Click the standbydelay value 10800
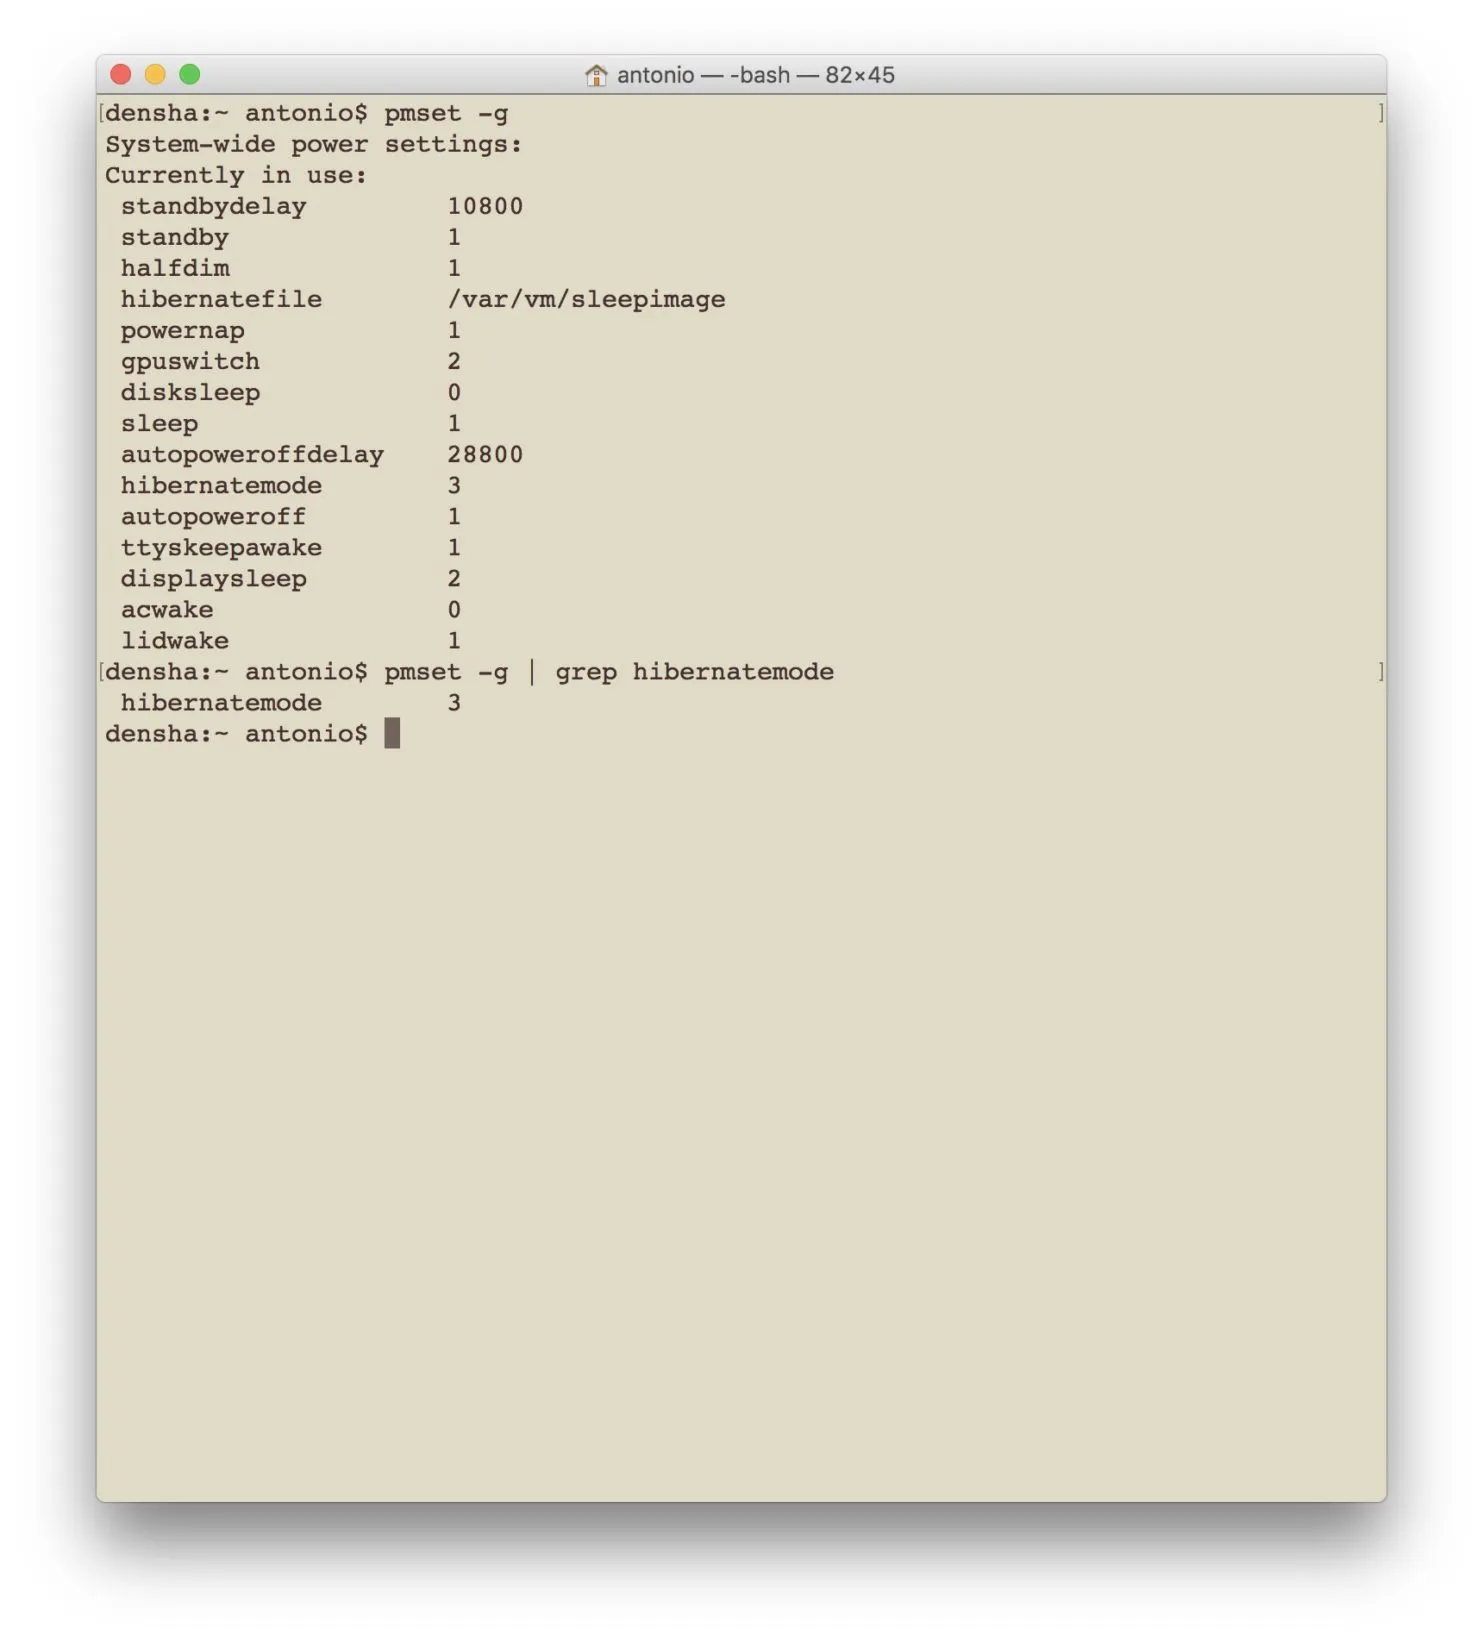Screen dimensions: 1483x1640 pos(485,206)
